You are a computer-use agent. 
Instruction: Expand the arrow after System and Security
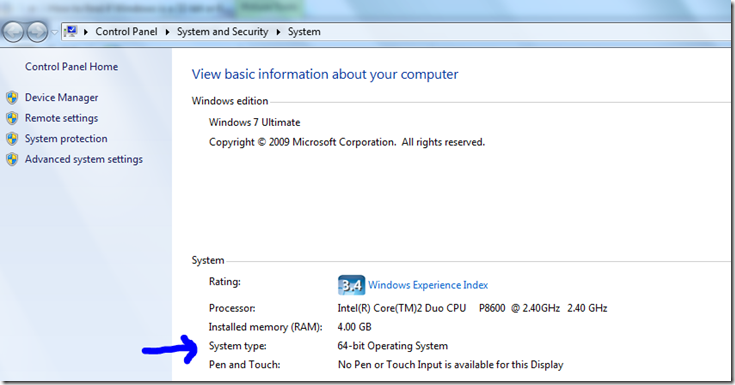point(278,32)
